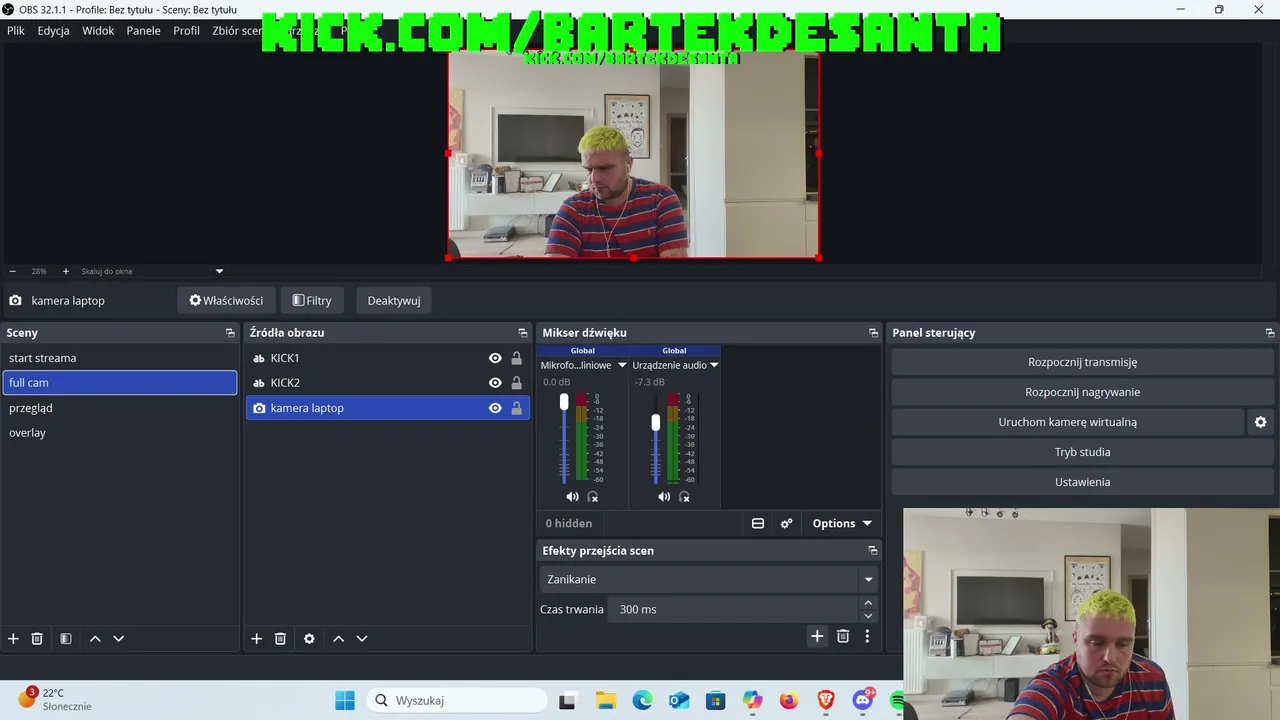The height and width of the screenshot is (720, 1280).
Task: Open the Plik menu
Action: [x=16, y=31]
